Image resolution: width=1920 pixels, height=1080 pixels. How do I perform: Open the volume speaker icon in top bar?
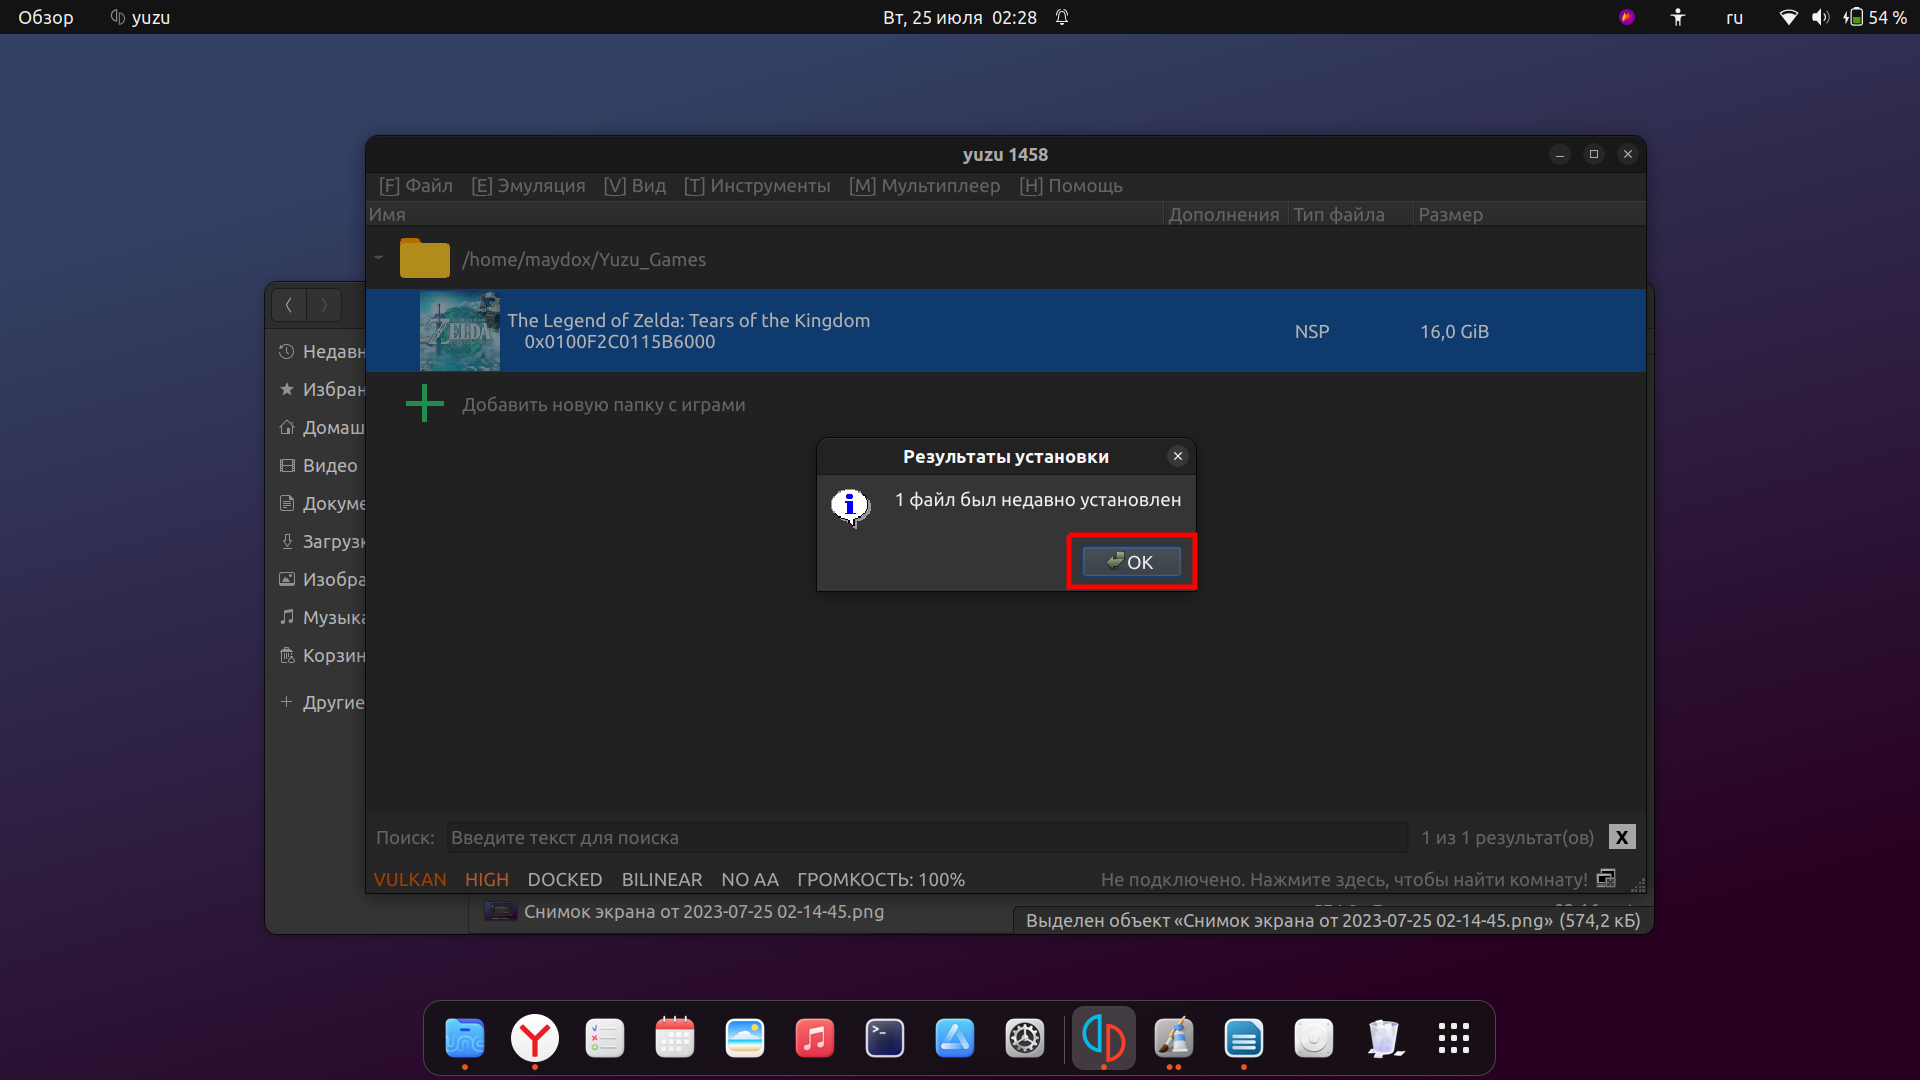[x=1820, y=17]
